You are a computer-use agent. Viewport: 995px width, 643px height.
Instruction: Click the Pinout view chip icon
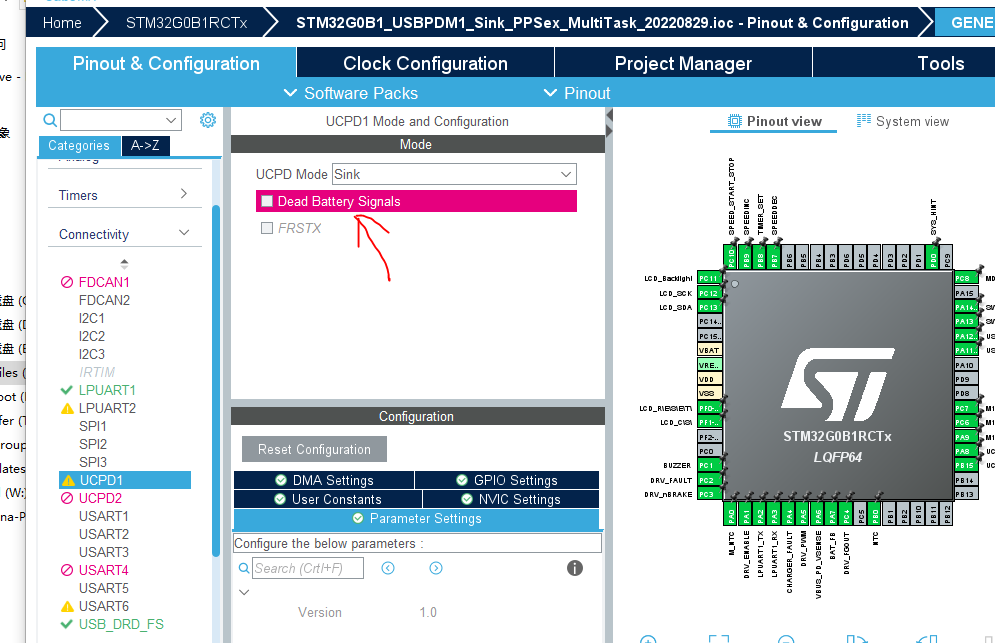[734, 121]
